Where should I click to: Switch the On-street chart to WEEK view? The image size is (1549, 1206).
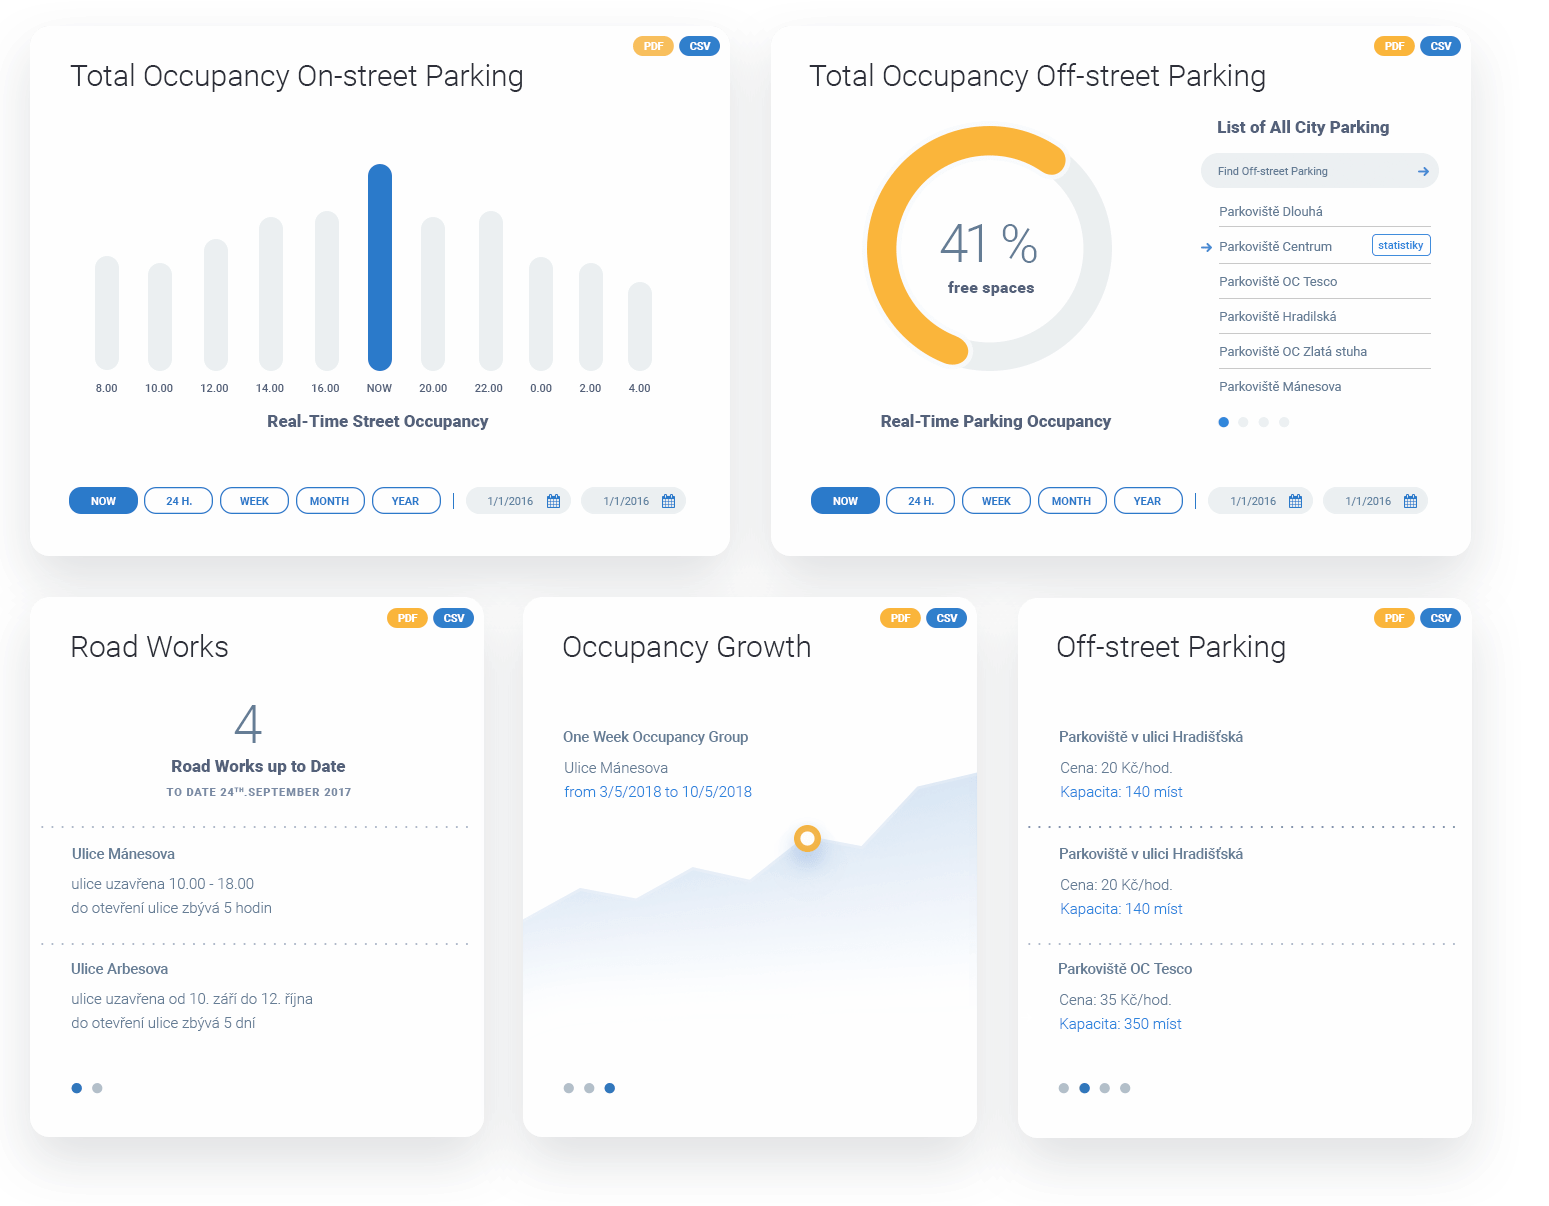click(254, 500)
